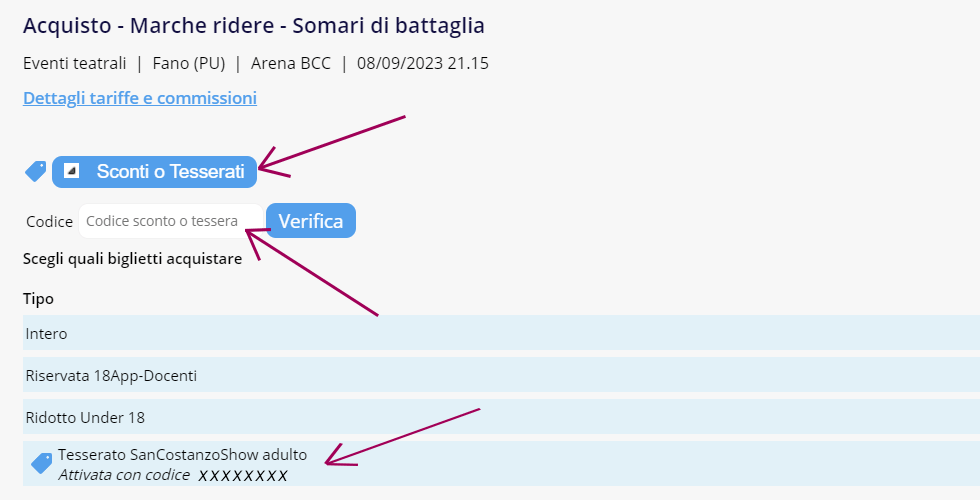Image resolution: width=980 pixels, height=500 pixels.
Task: Click the blue tag icon beside Sconti o Tesserati
Action: 36,171
